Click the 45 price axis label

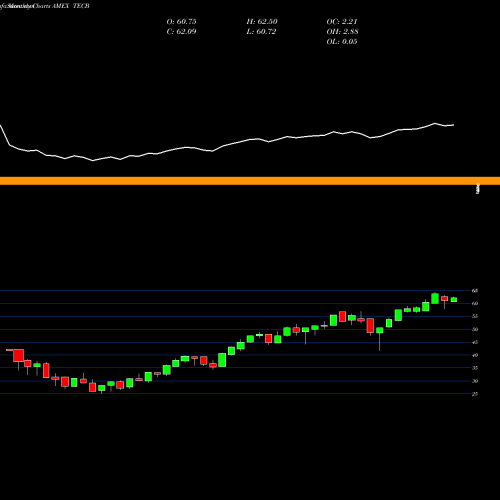click(475, 342)
